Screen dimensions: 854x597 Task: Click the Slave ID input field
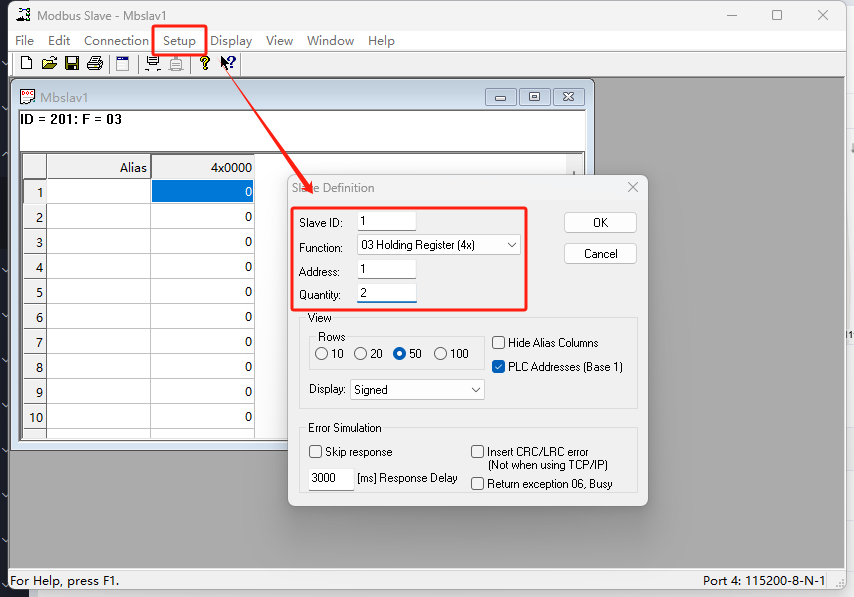click(x=386, y=222)
